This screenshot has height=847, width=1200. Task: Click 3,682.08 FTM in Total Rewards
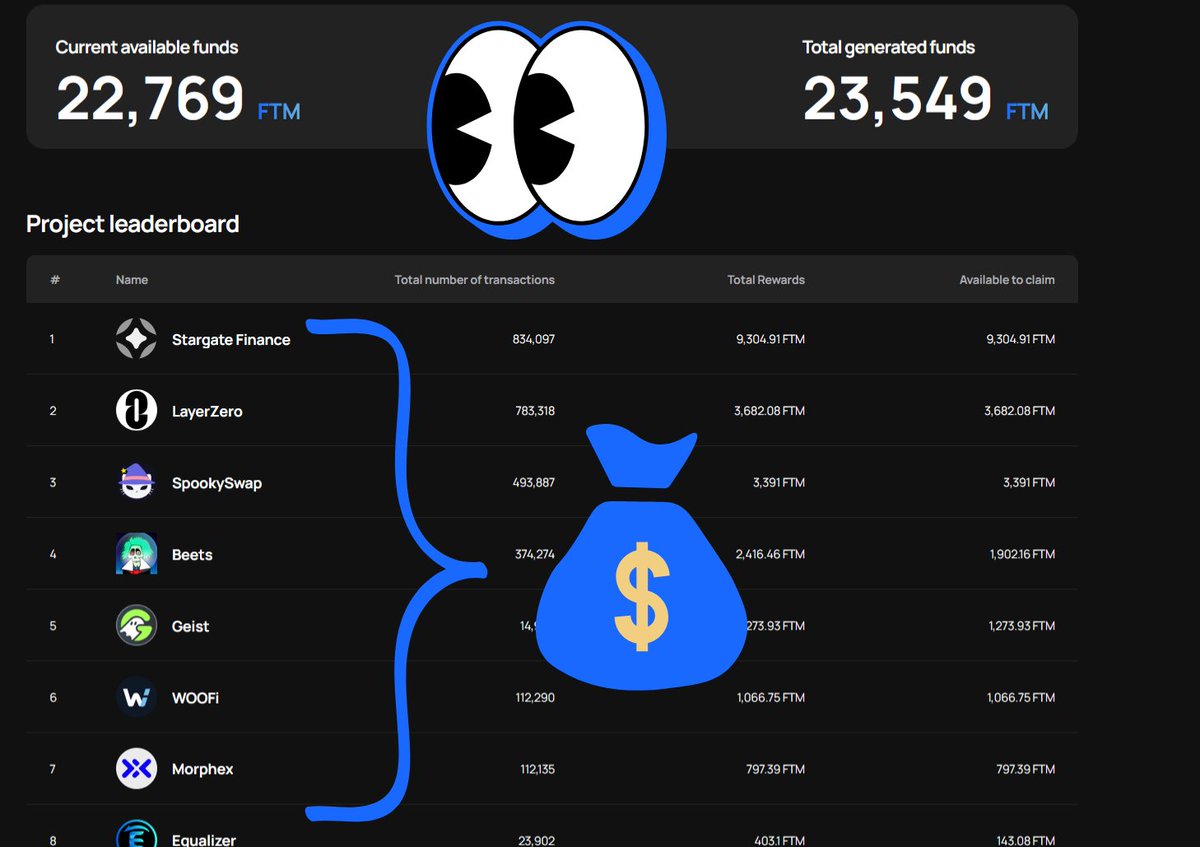pyautogui.click(x=770, y=411)
